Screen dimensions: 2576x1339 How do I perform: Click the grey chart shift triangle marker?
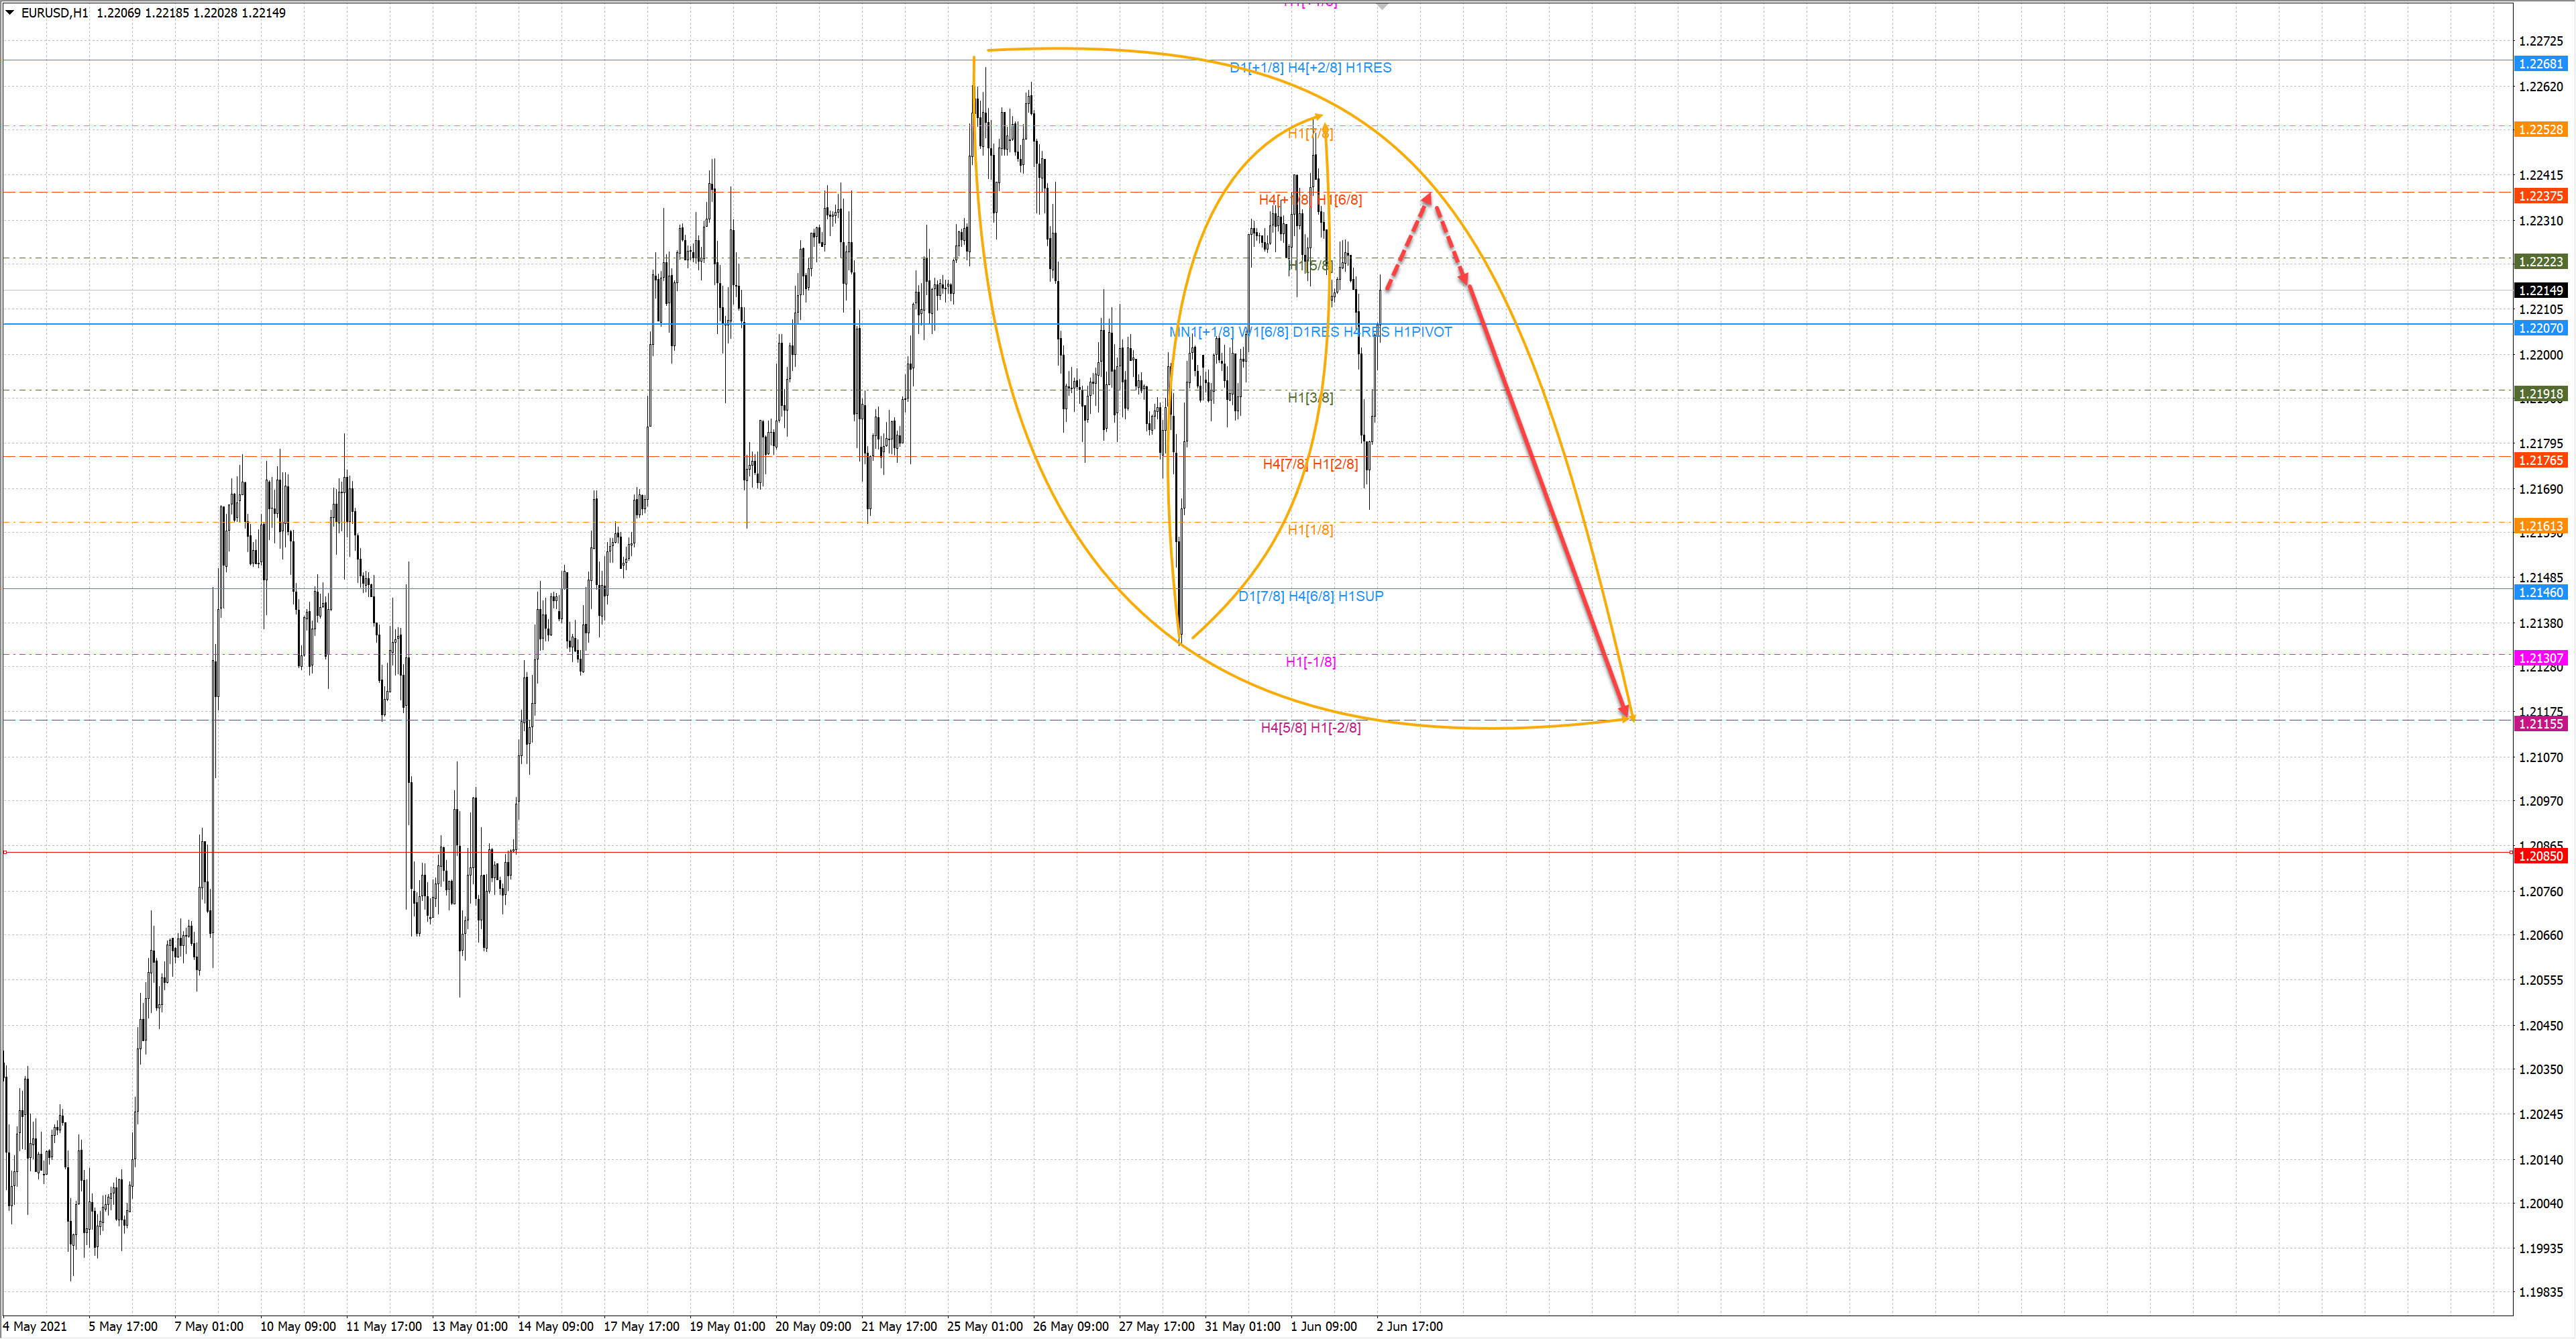[x=1382, y=6]
